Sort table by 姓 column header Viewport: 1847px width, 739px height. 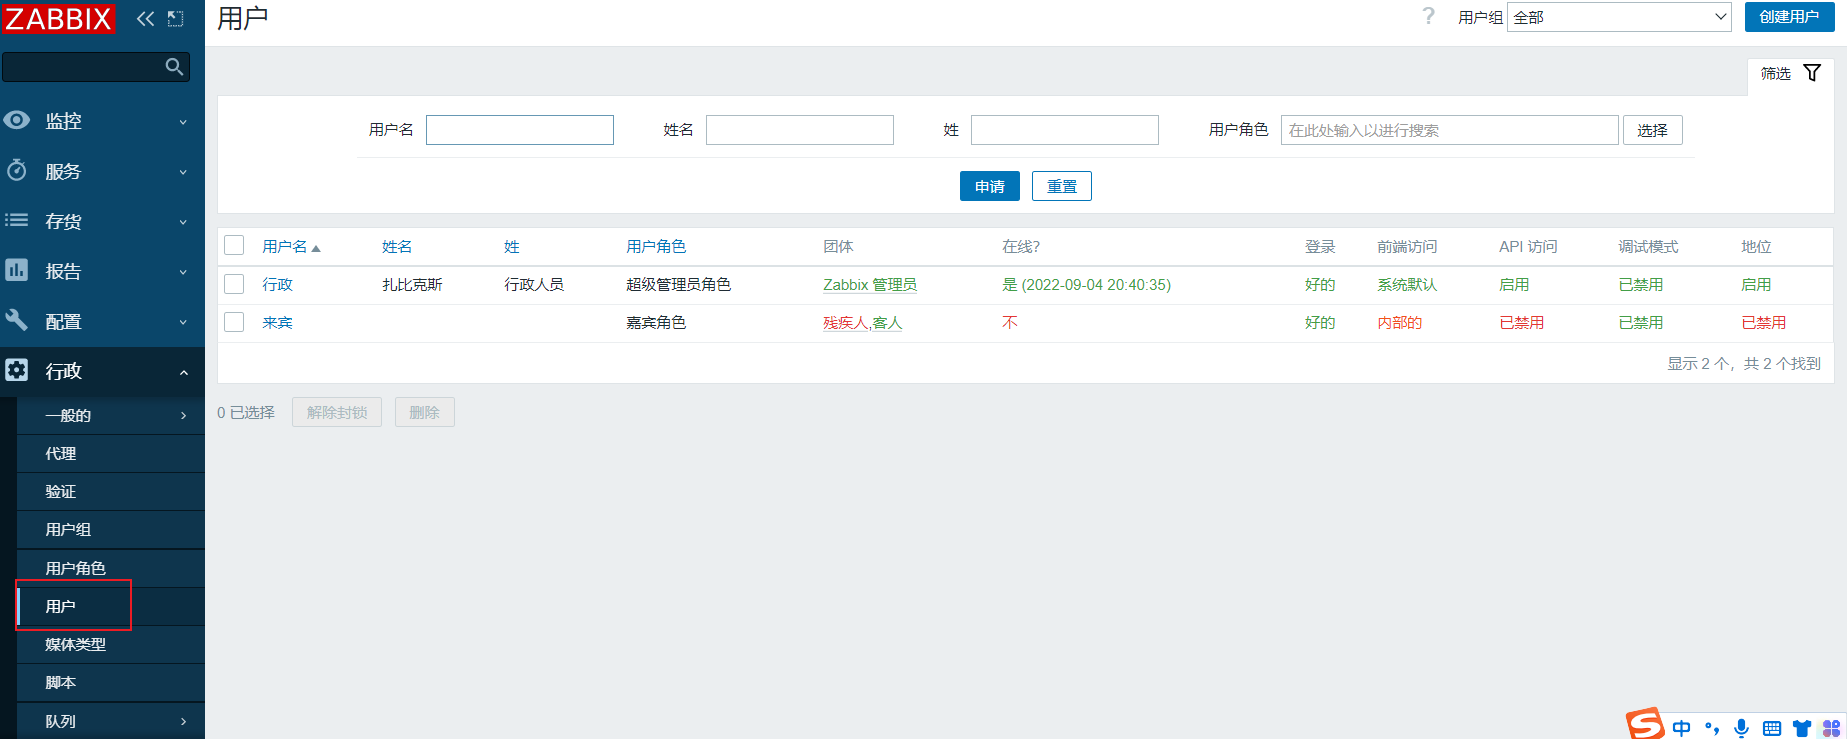[512, 246]
